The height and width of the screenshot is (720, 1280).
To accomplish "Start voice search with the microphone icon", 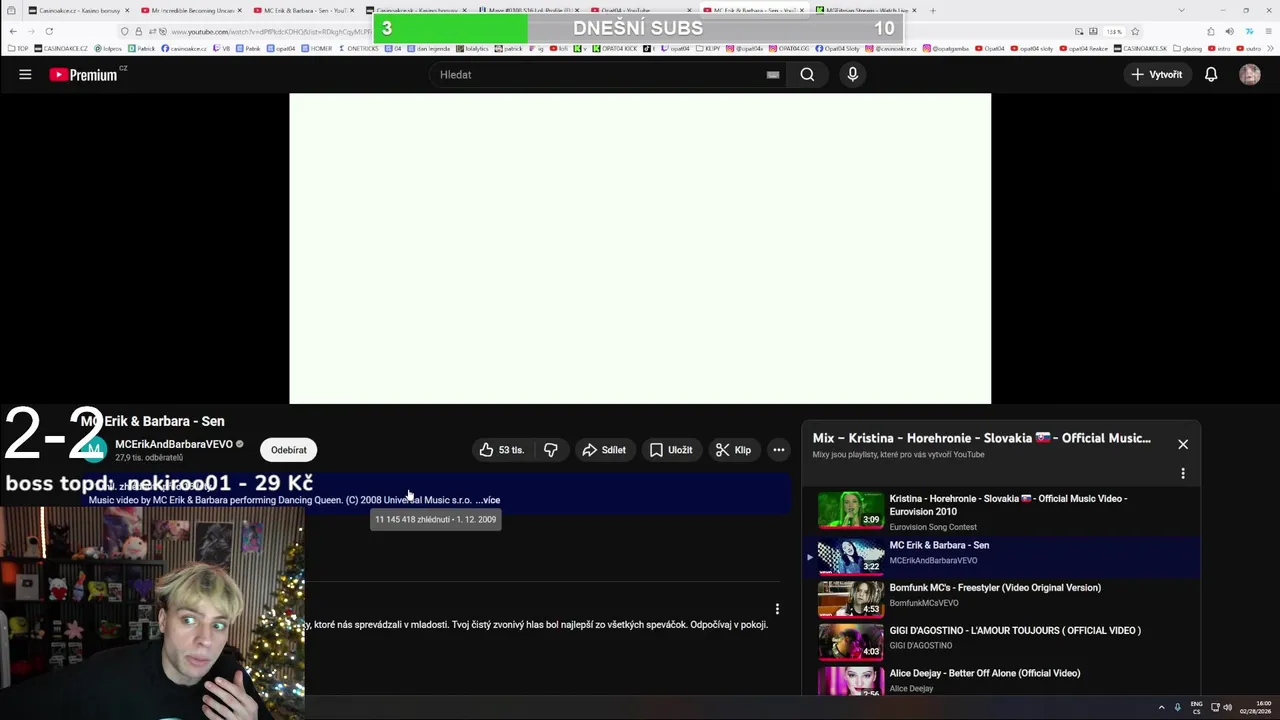I will (x=852, y=74).
